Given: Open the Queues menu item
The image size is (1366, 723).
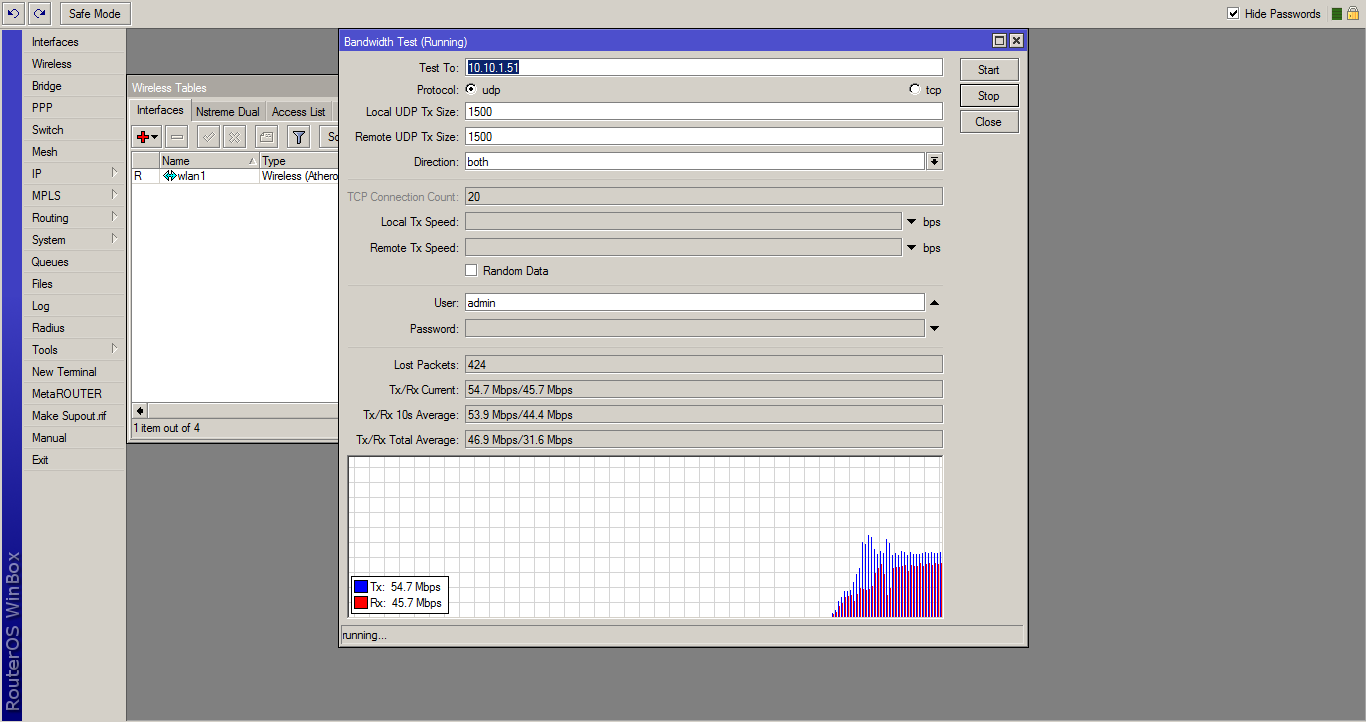Looking at the screenshot, I should coord(50,262).
